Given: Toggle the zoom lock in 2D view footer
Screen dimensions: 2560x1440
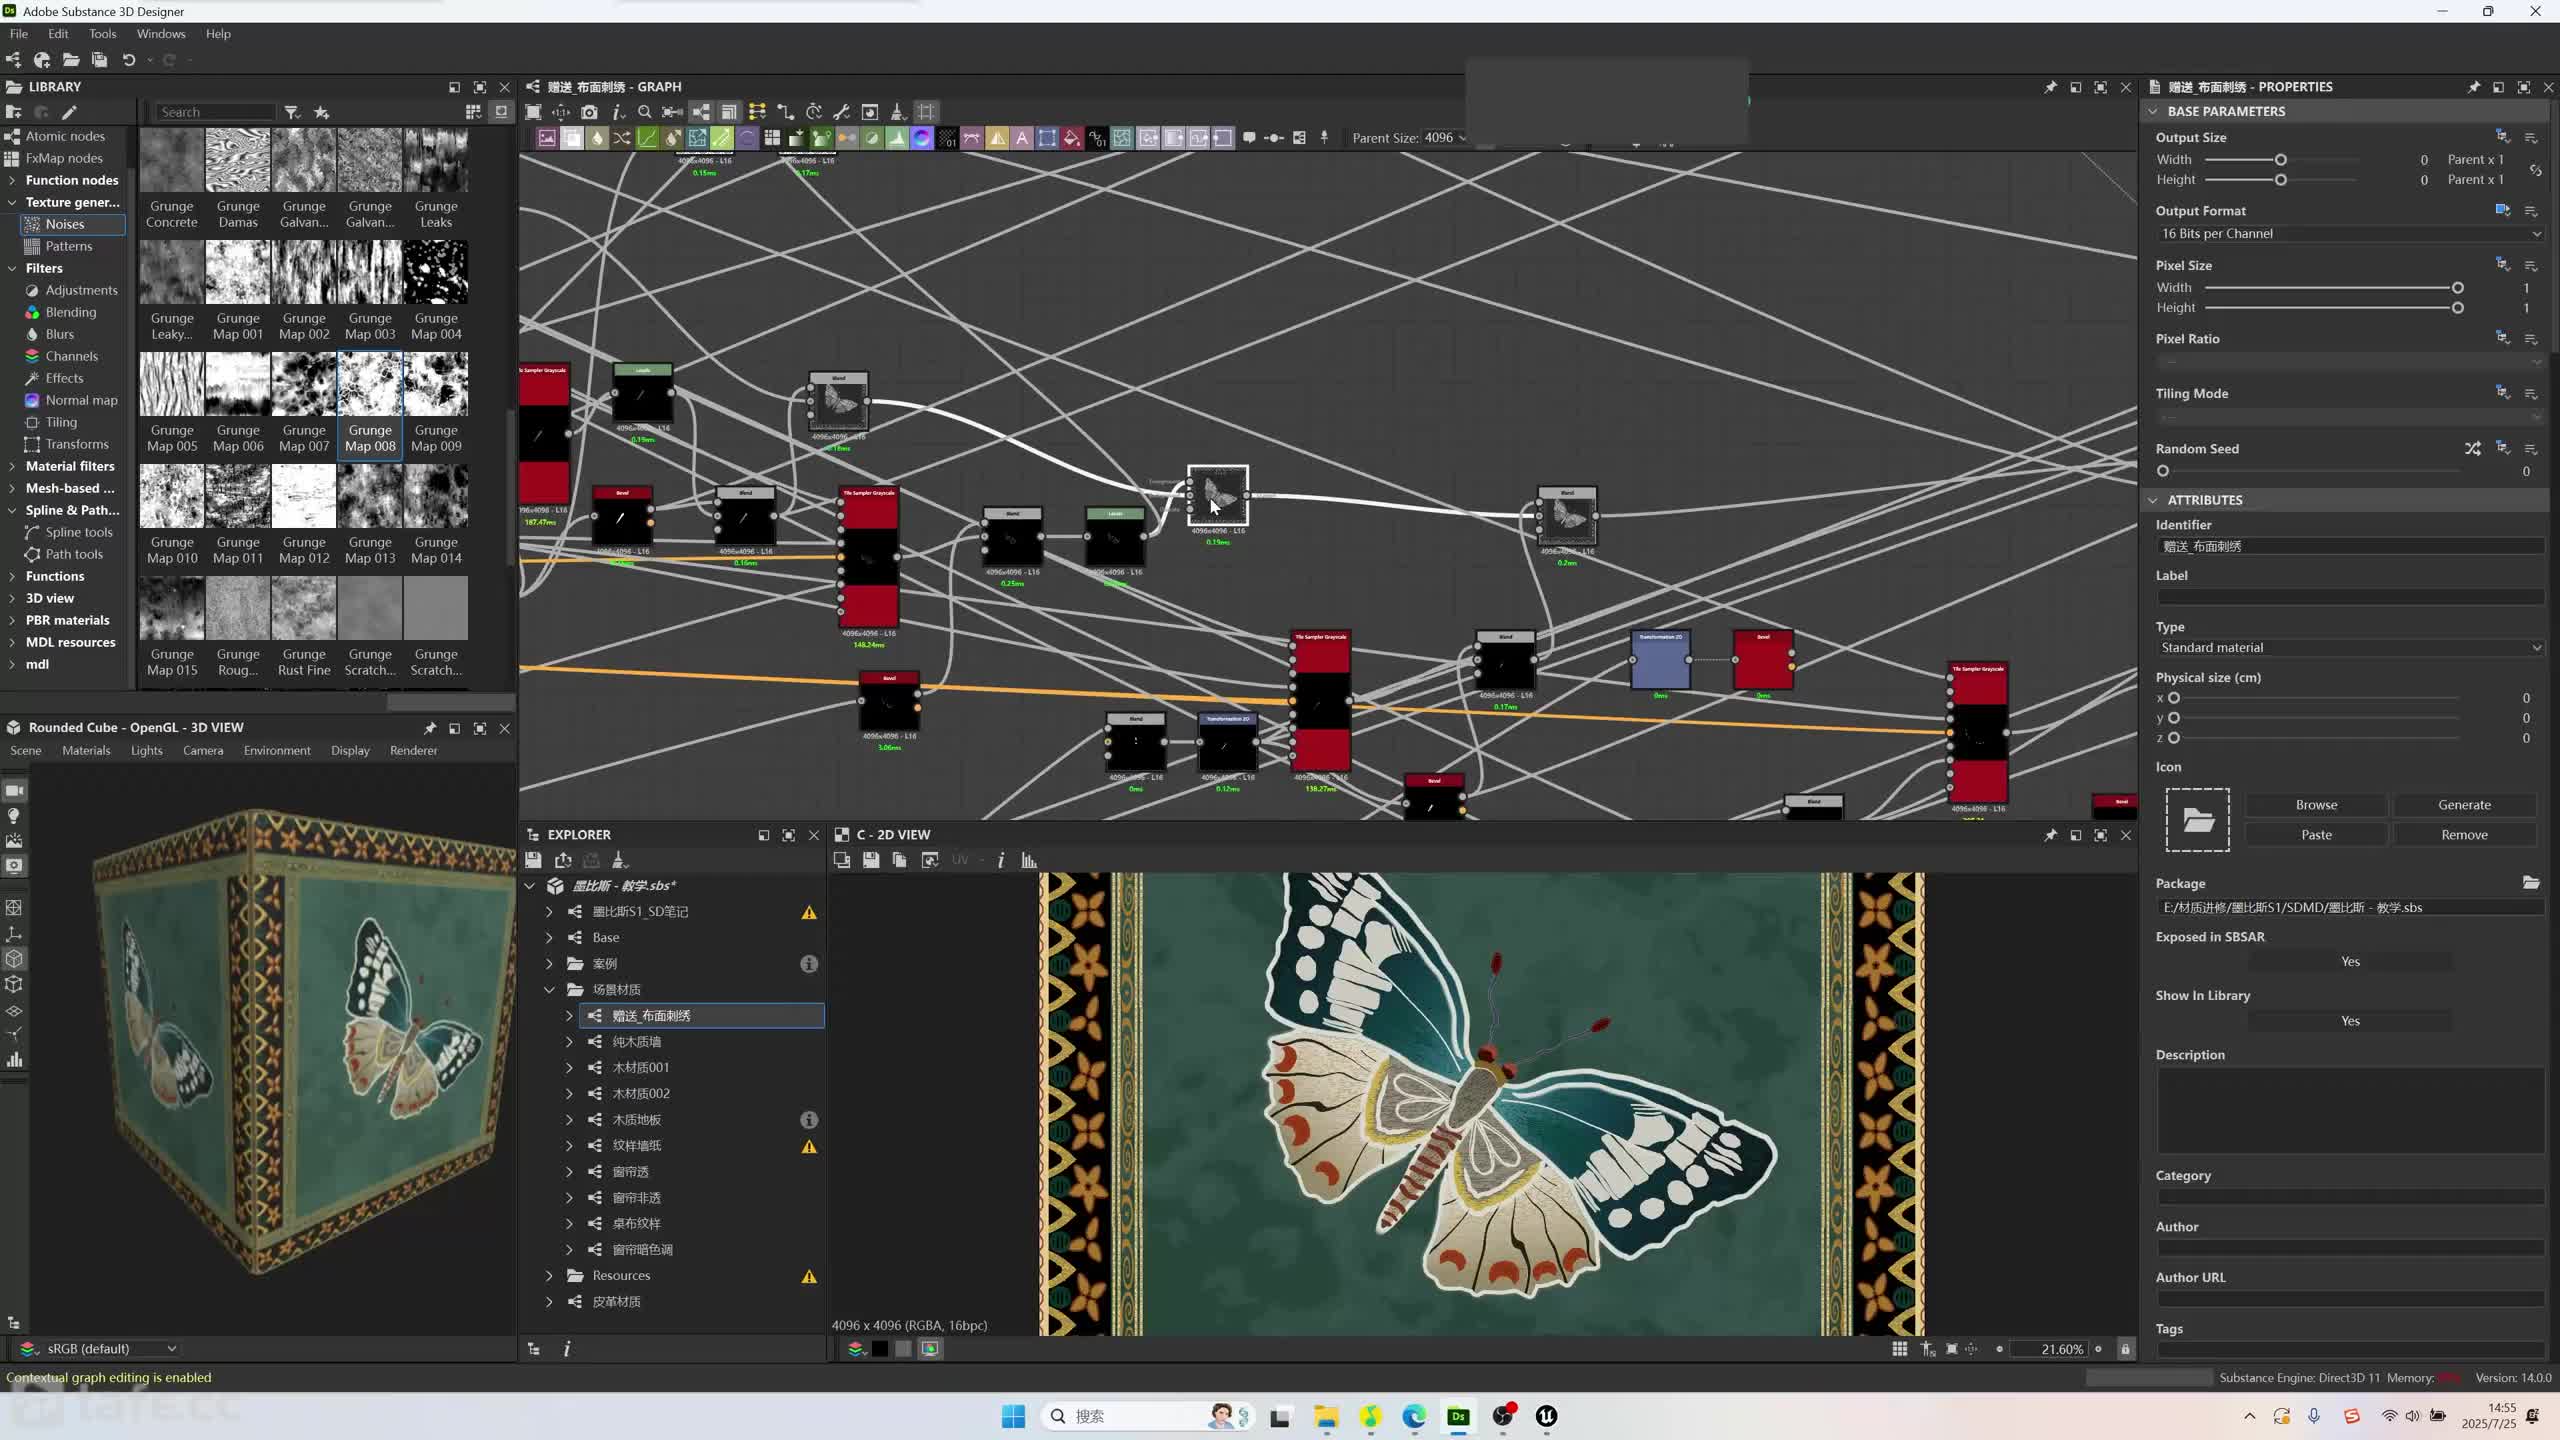Looking at the screenshot, I should (2126, 1349).
